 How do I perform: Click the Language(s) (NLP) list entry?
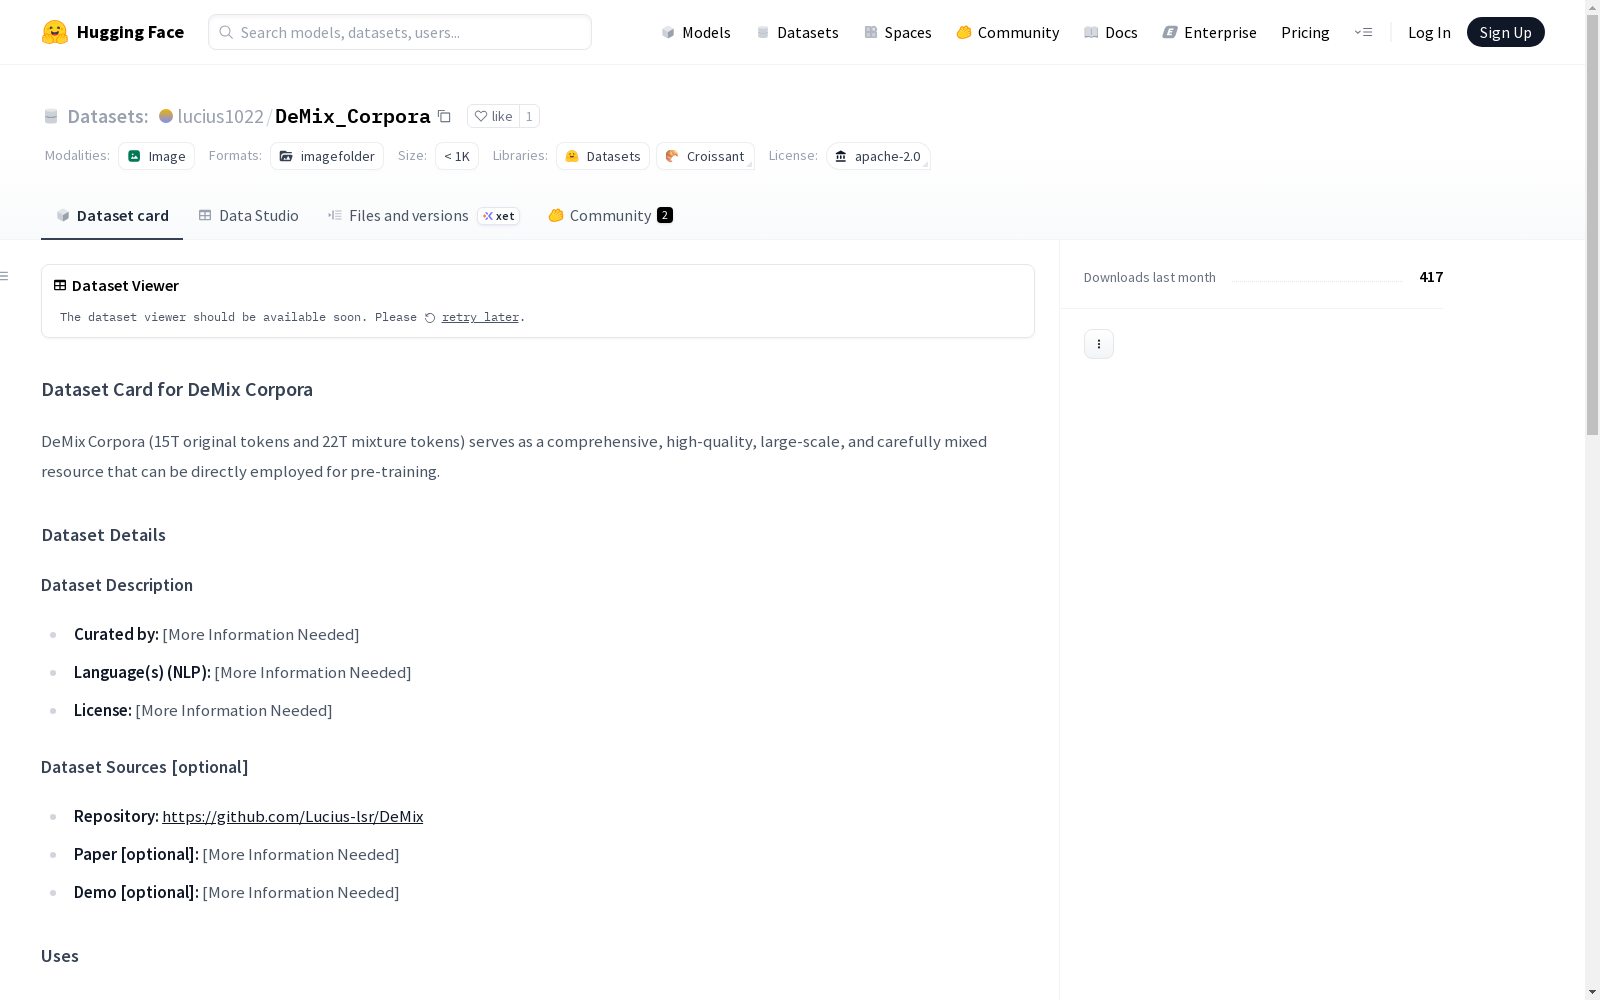pos(243,672)
